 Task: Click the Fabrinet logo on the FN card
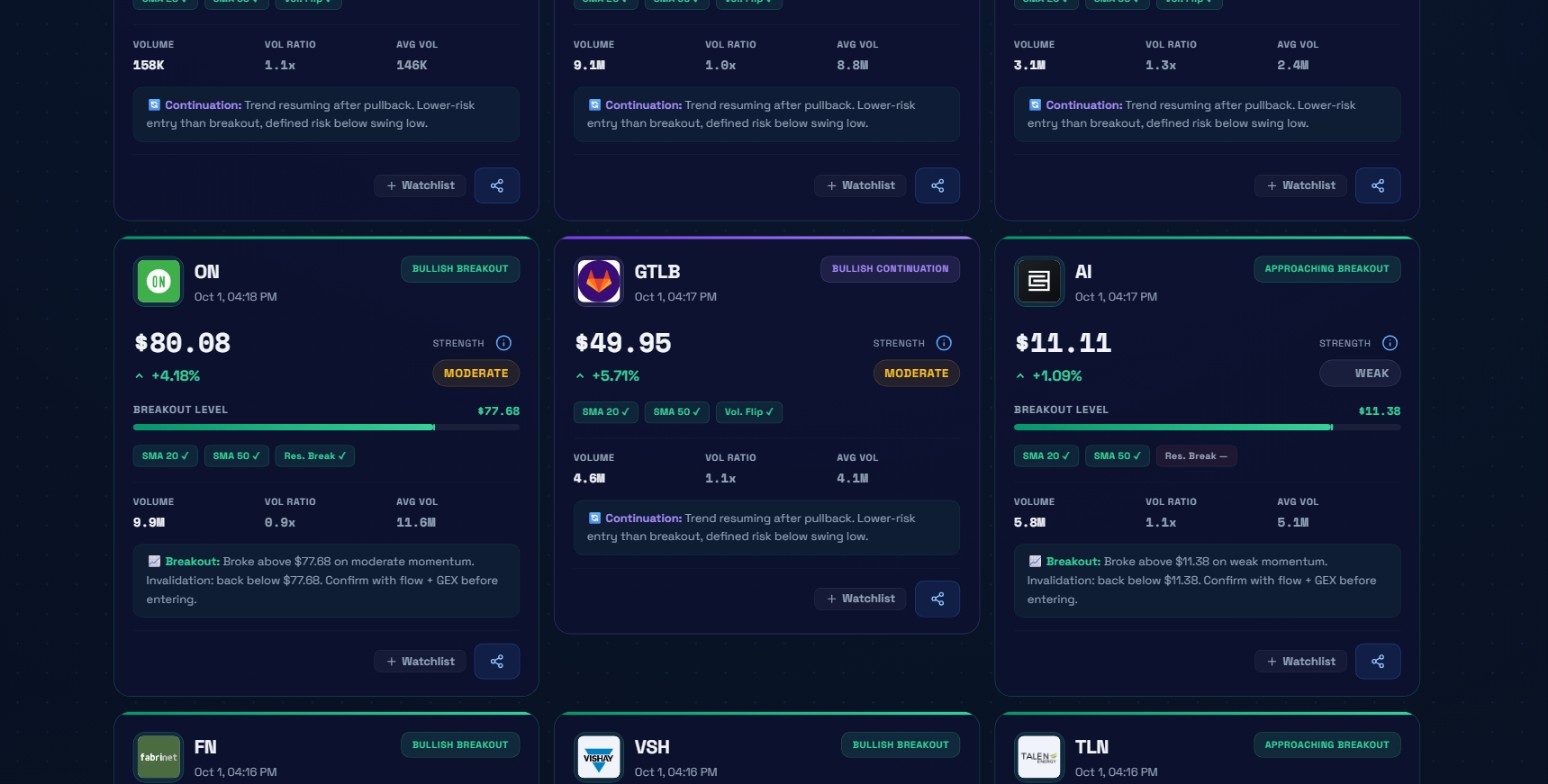(x=159, y=757)
